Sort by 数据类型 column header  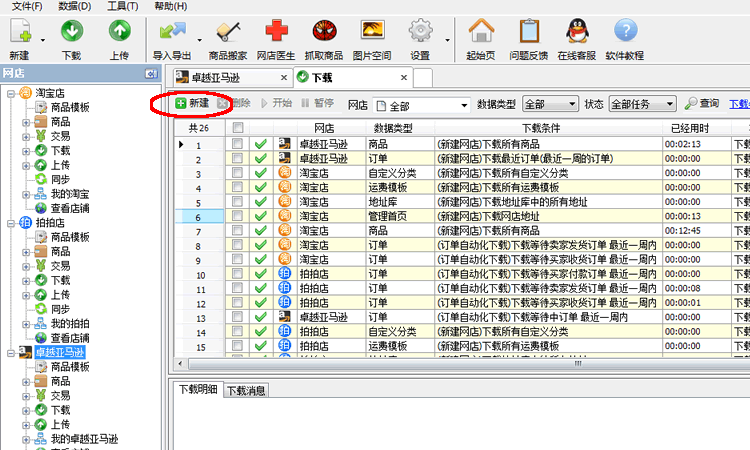point(400,128)
